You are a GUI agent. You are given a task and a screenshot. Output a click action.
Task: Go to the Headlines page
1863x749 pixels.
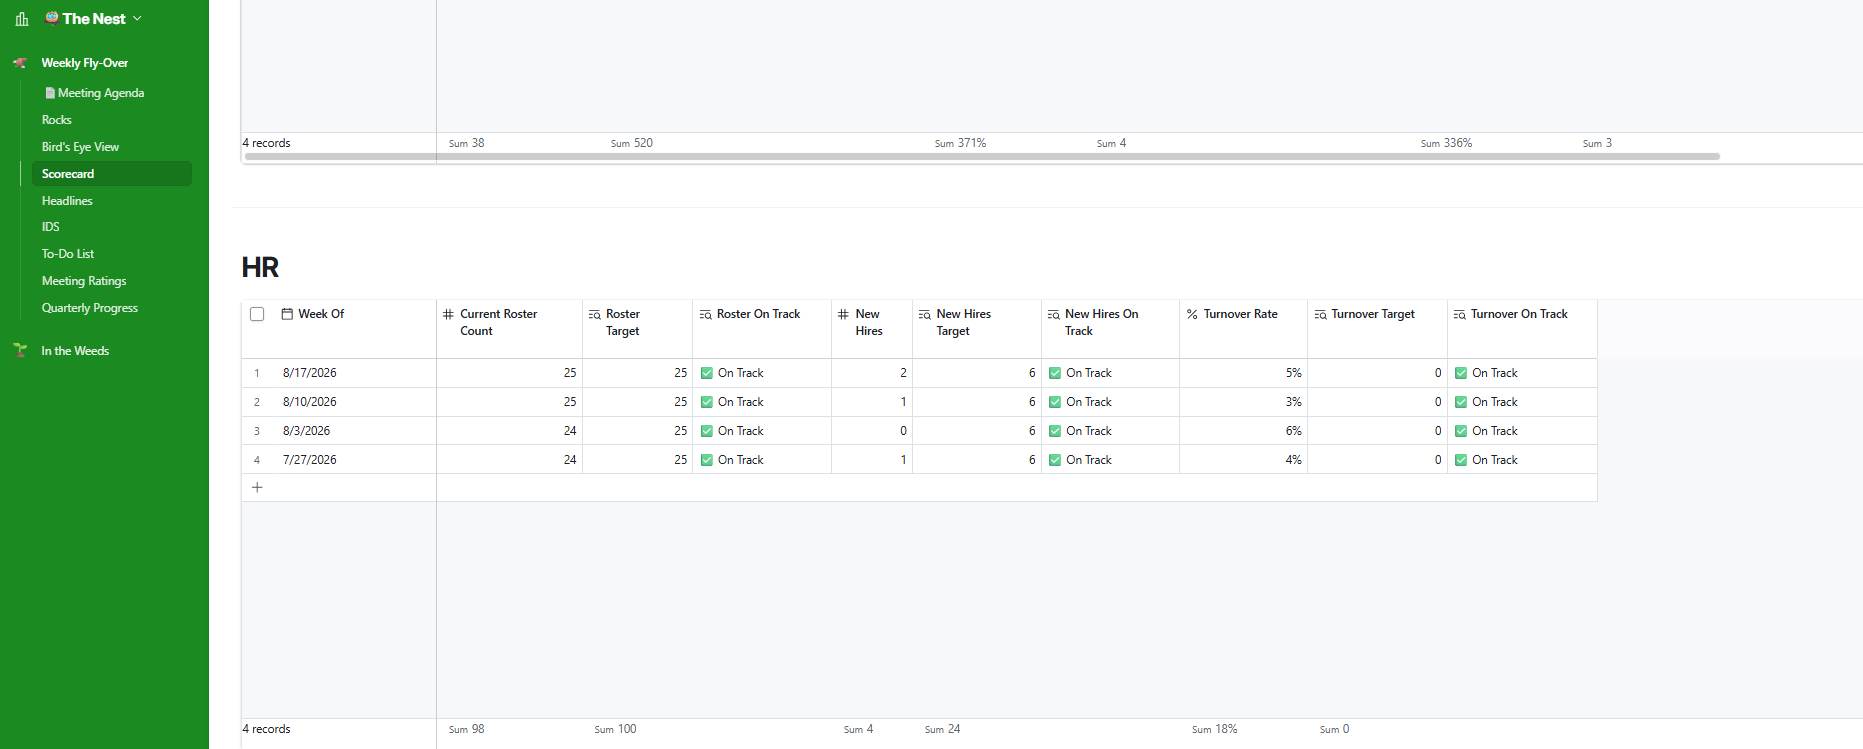(67, 201)
